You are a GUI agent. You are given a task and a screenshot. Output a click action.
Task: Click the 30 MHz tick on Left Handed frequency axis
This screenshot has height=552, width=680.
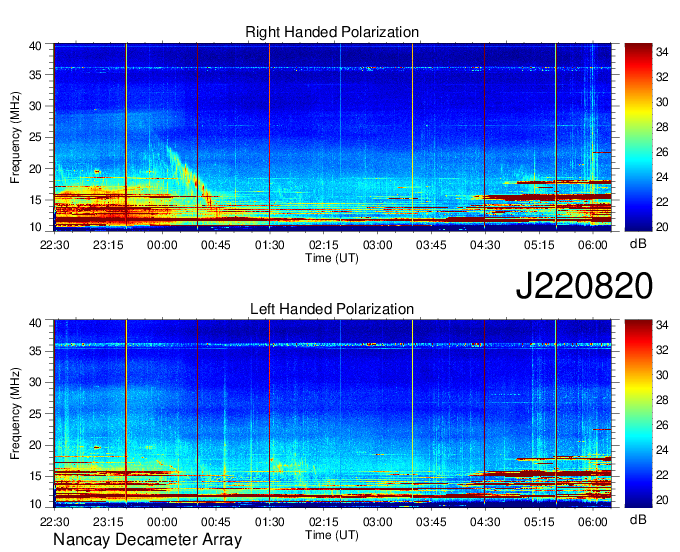[x=35, y=382]
